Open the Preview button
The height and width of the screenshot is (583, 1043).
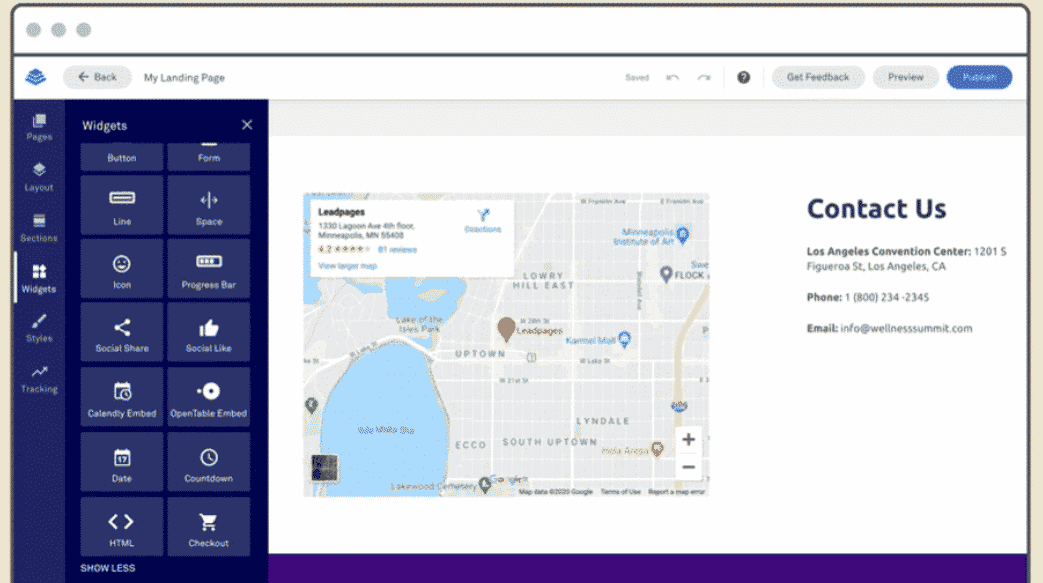tap(905, 77)
